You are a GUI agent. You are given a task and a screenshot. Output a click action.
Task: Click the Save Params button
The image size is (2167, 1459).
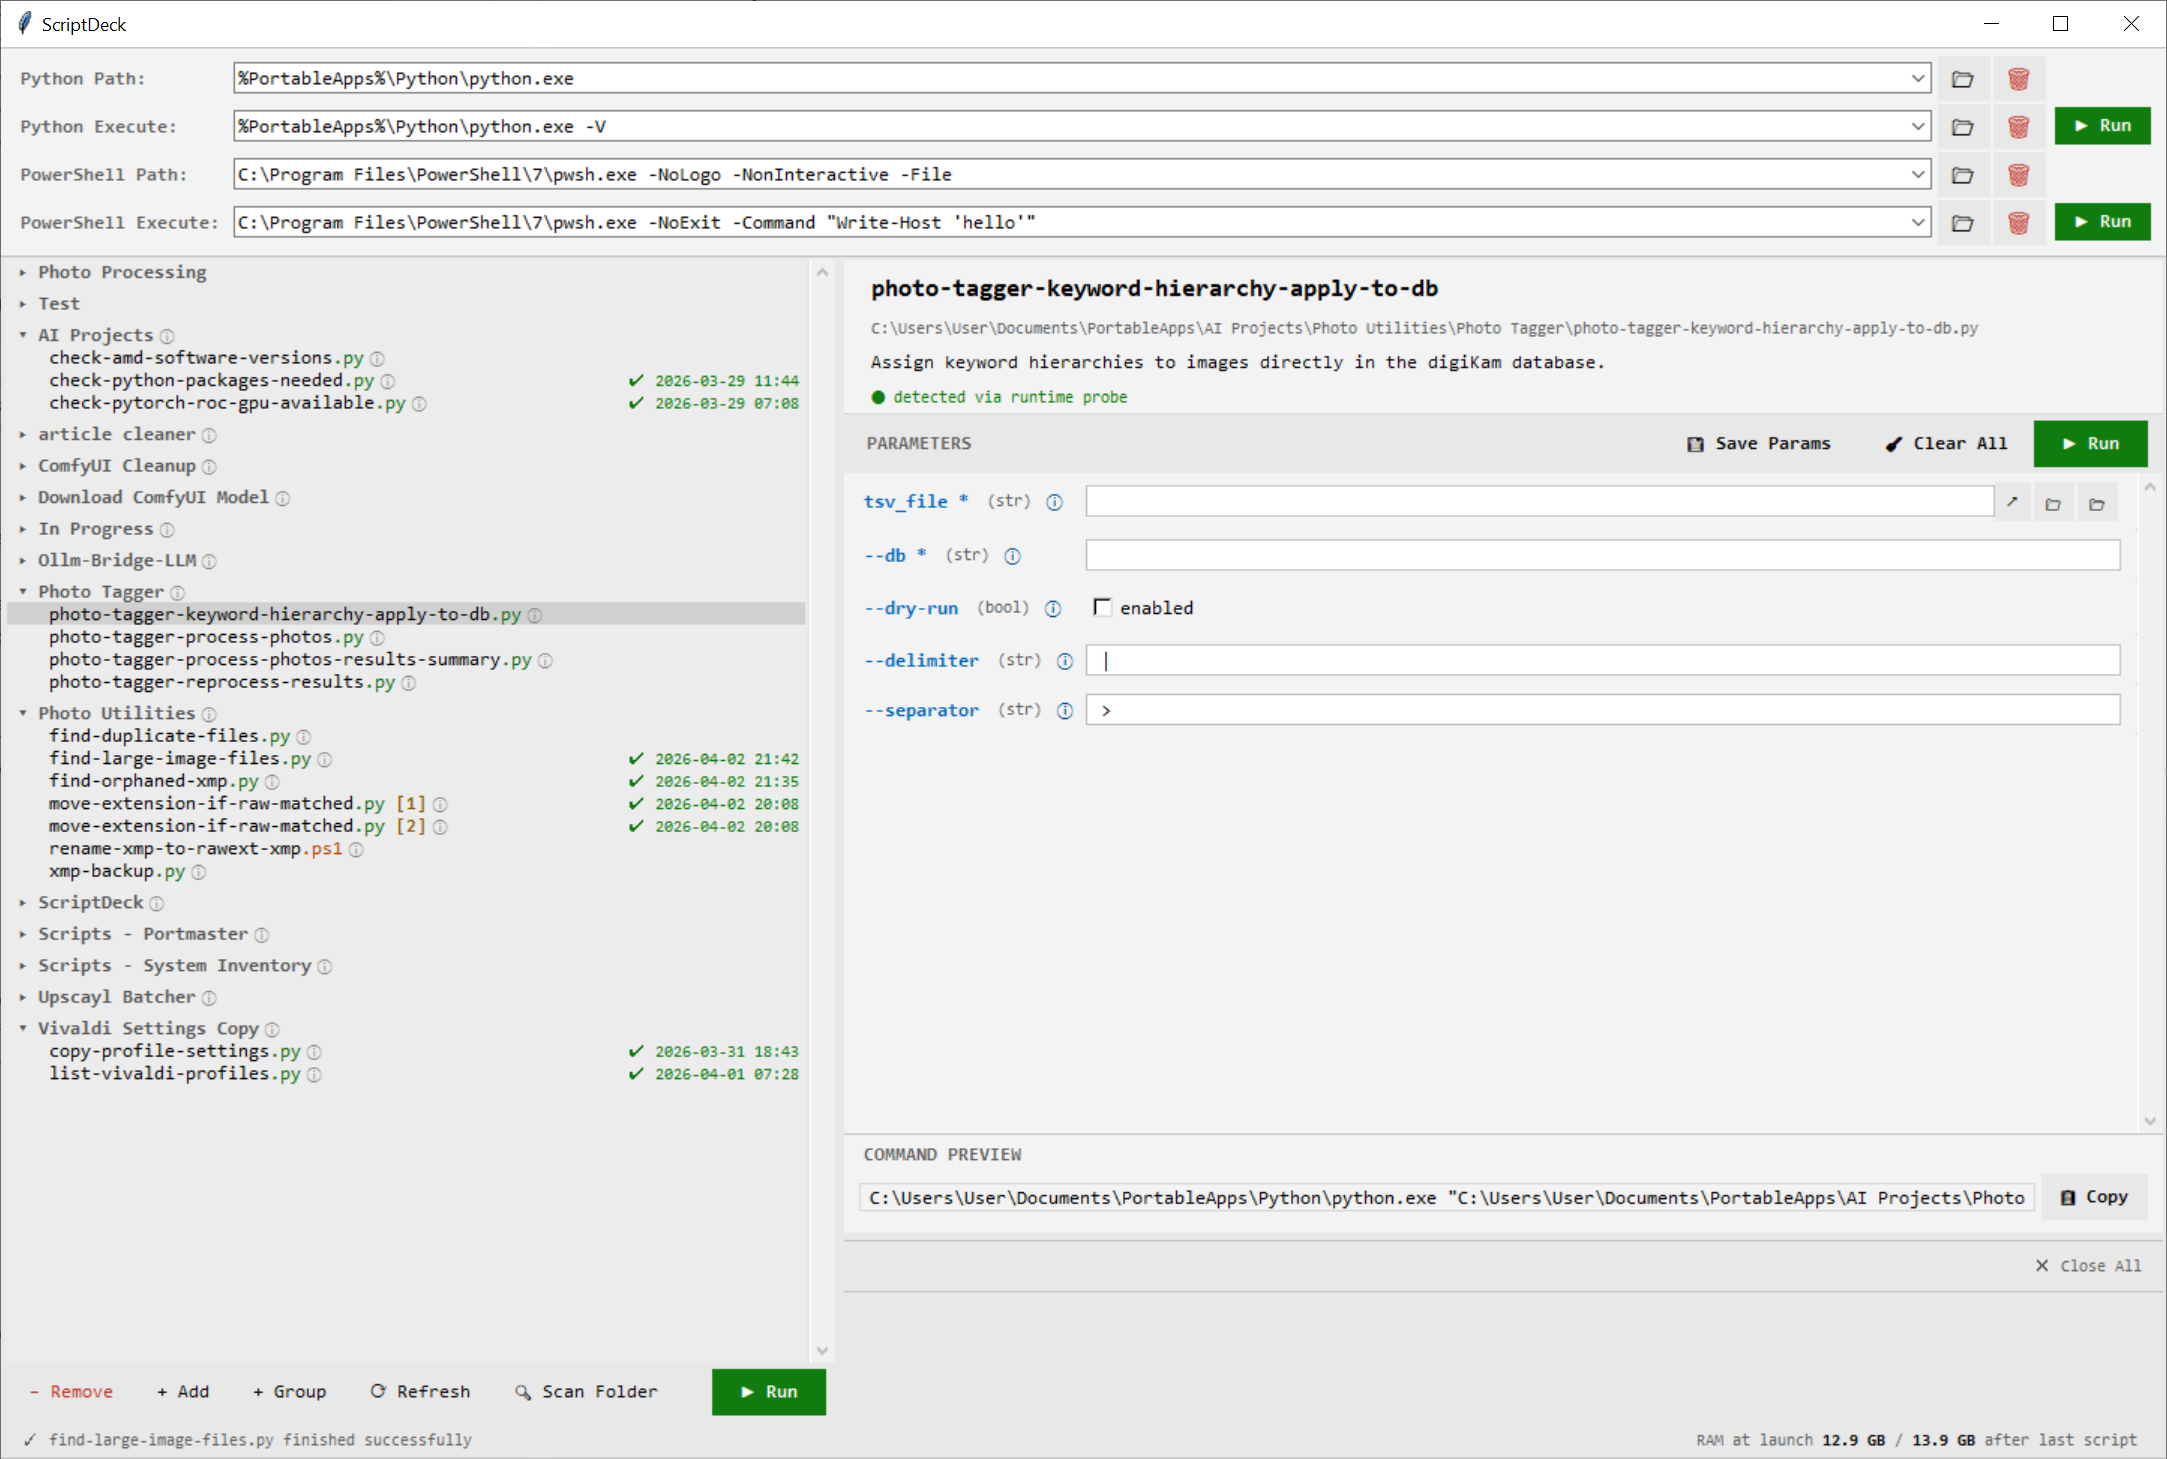[x=1759, y=444]
